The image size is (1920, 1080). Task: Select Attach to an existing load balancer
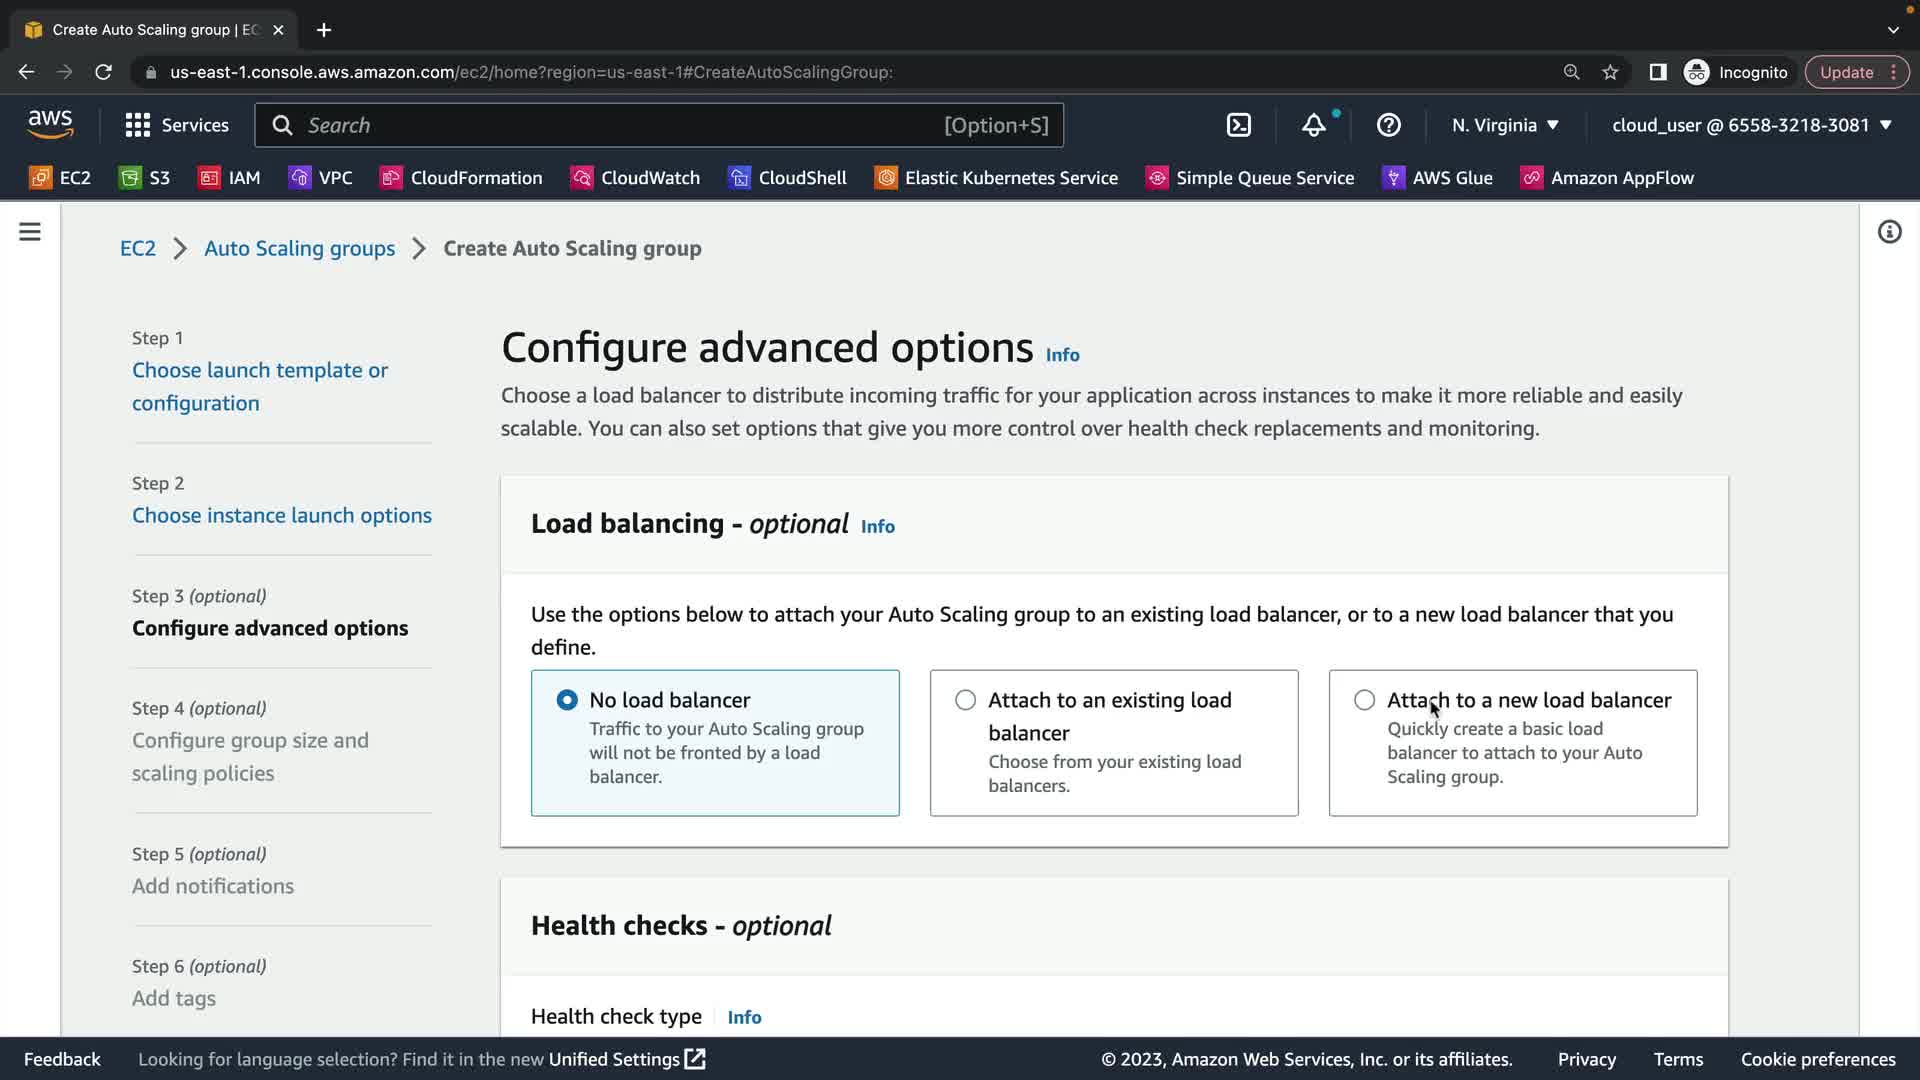coord(965,700)
